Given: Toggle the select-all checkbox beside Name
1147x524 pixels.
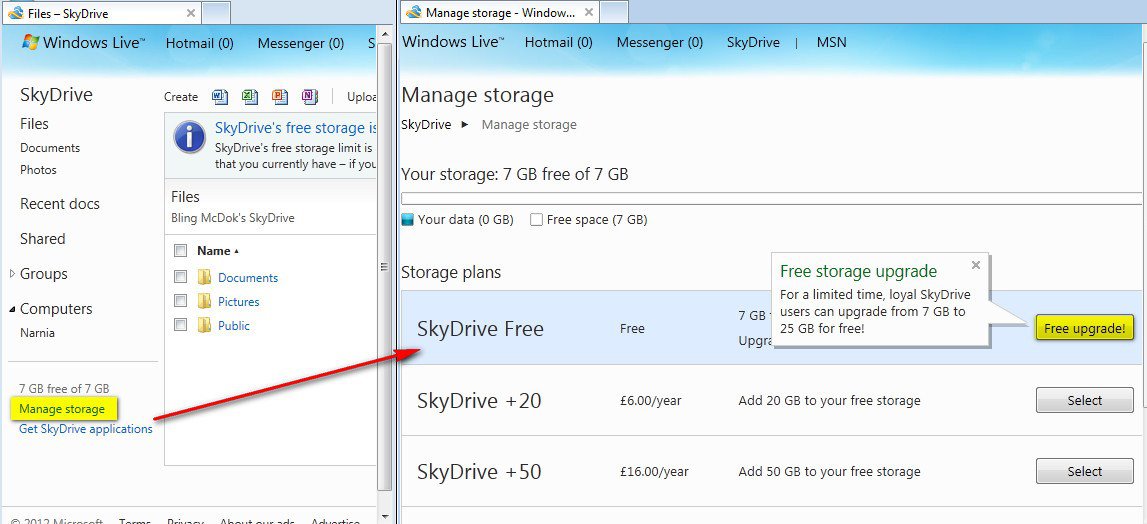Looking at the screenshot, I should [181, 251].
